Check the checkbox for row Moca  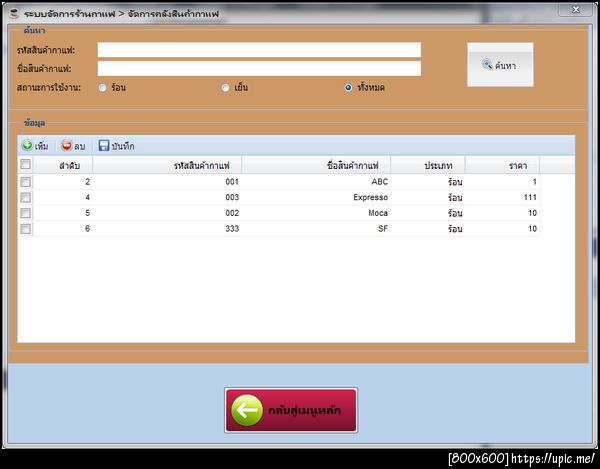click(x=25, y=213)
